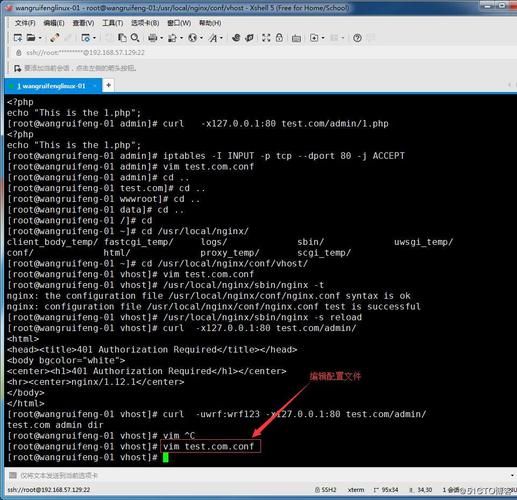Click the compose text input bar at the bottom
Screen dimensions: 517x500
tap(260, 475)
